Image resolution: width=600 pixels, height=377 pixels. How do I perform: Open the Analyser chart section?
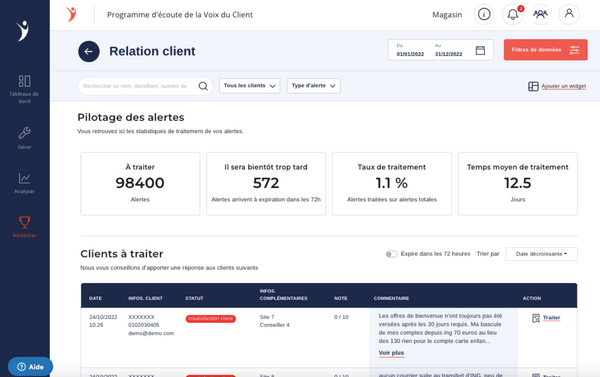point(24,183)
